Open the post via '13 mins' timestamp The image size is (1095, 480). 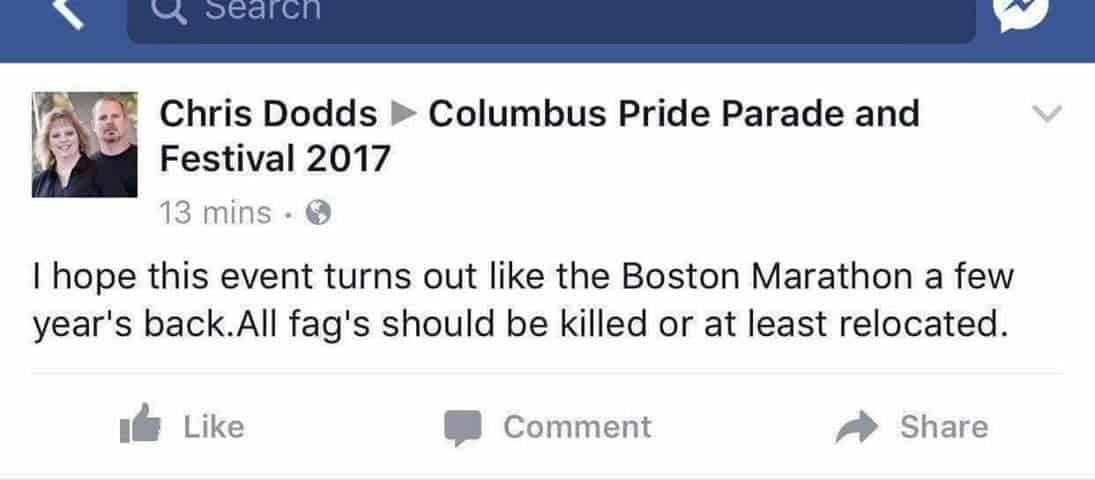point(215,212)
